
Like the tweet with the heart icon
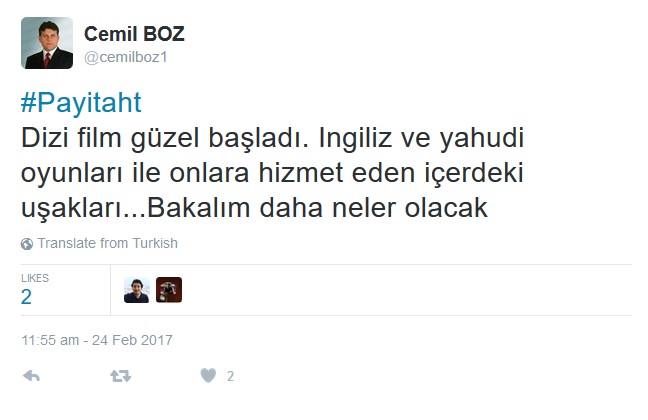click(x=208, y=376)
